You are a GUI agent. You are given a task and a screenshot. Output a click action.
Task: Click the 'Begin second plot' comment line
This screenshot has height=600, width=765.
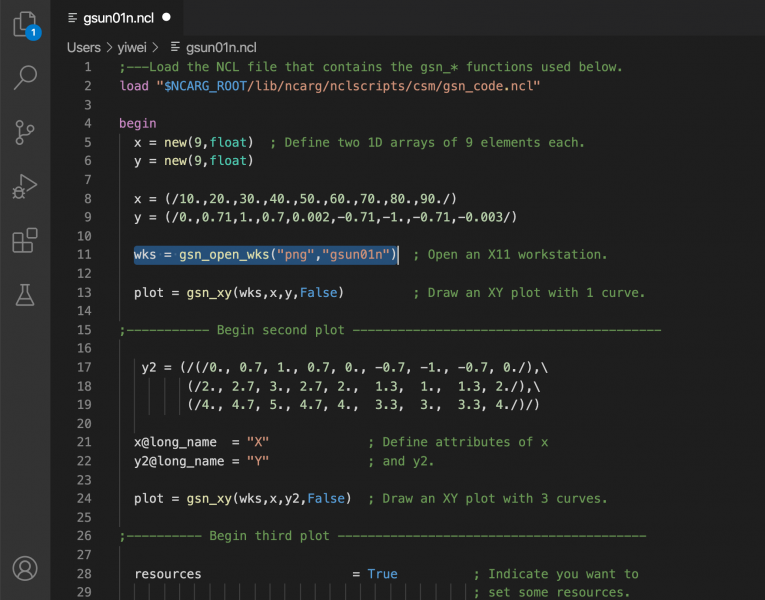coord(390,330)
